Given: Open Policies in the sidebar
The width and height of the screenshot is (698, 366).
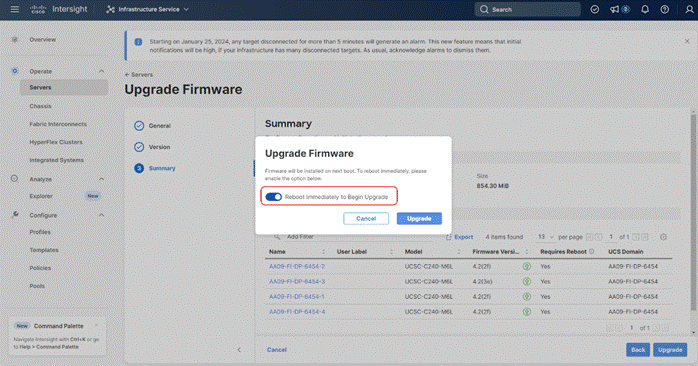Looking at the screenshot, I should pyautogui.click(x=40, y=268).
